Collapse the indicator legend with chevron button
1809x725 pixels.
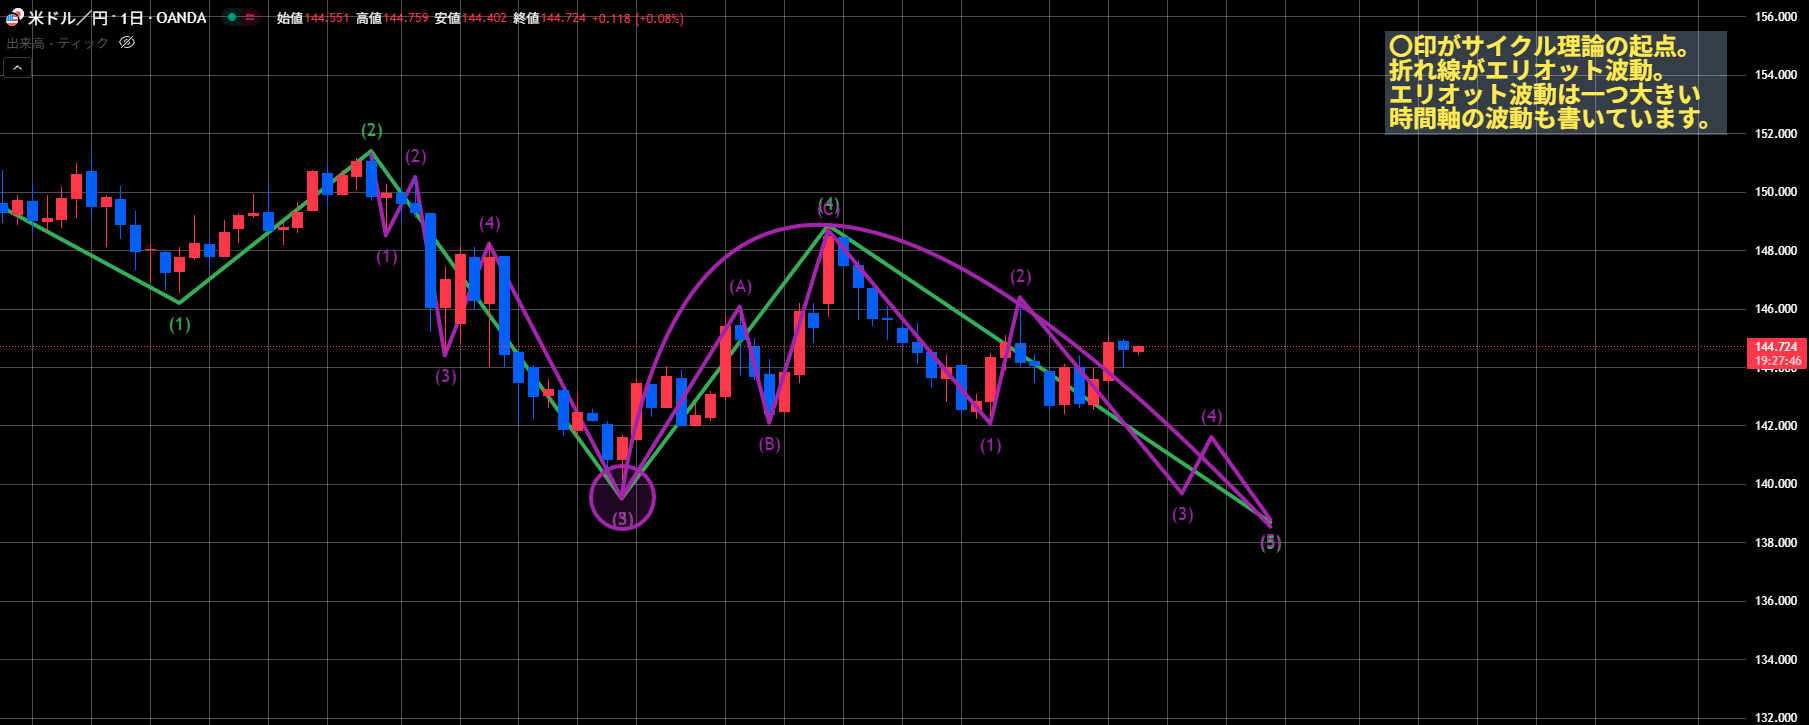click(x=17, y=67)
